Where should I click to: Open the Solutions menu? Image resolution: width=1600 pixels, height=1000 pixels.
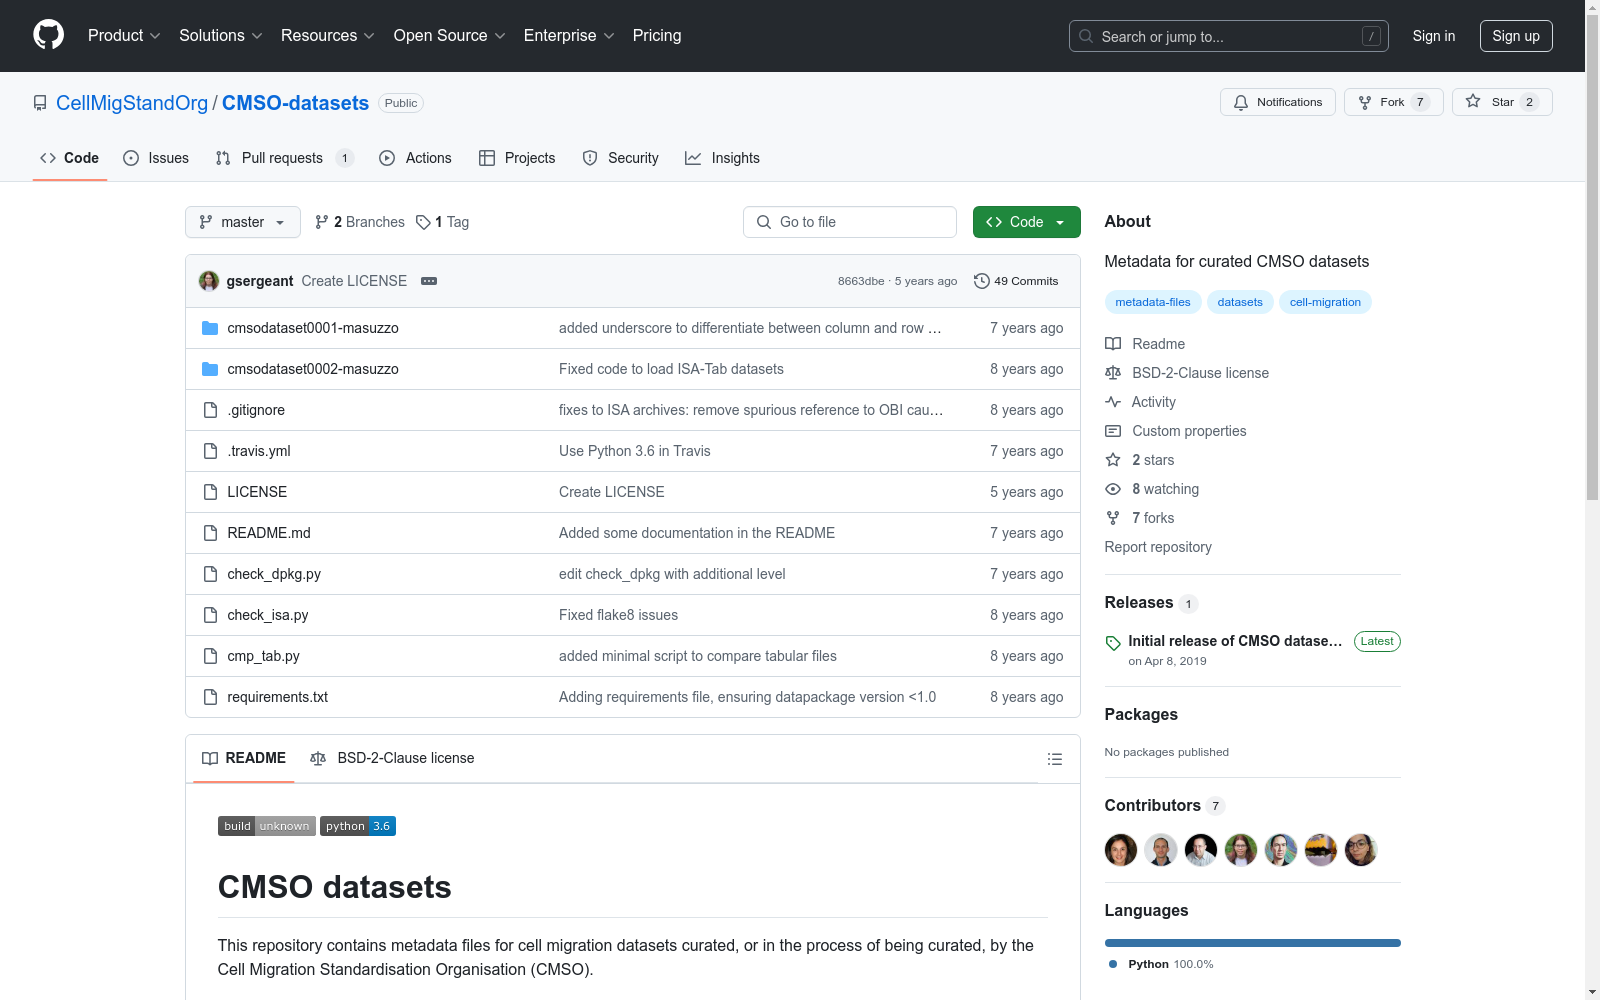point(221,35)
